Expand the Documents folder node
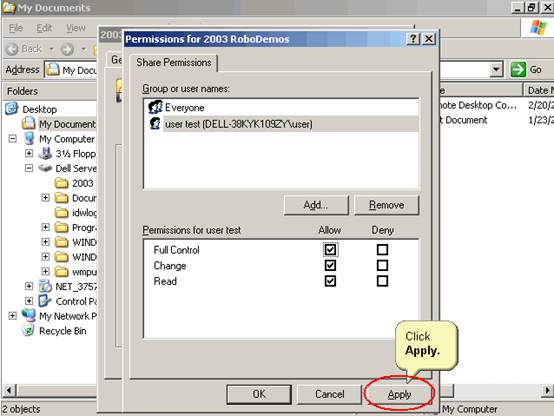 [46, 198]
